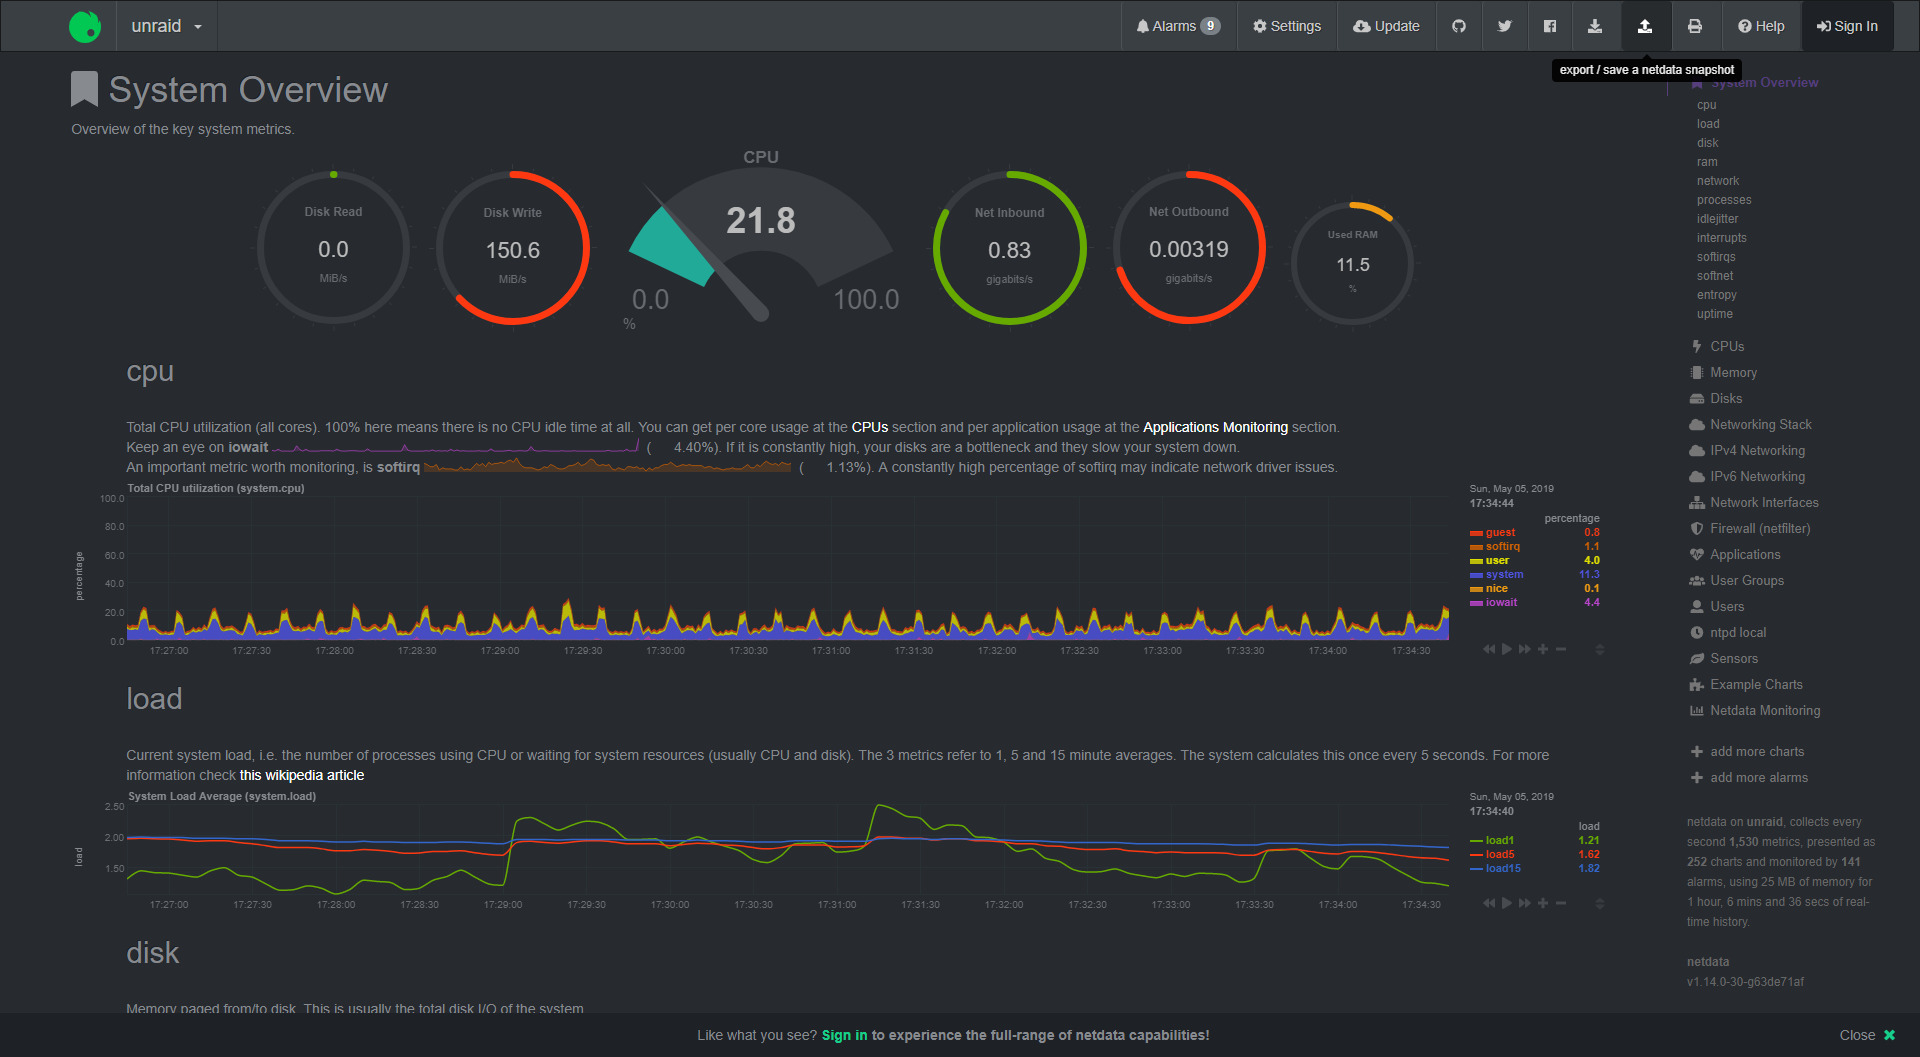1920x1057 pixels.
Task: Open the 'this wikipedia article' link
Action: (301, 775)
